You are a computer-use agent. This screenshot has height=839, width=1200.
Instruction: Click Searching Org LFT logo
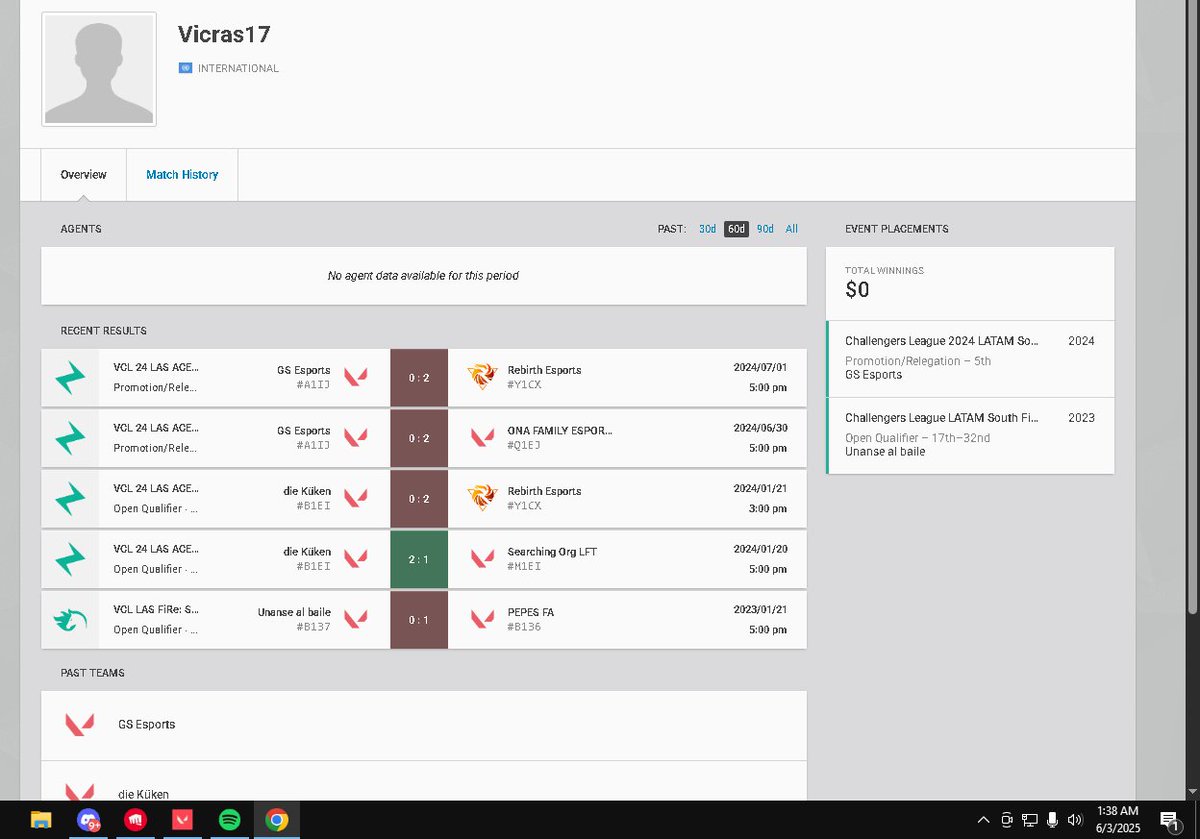(x=483, y=559)
